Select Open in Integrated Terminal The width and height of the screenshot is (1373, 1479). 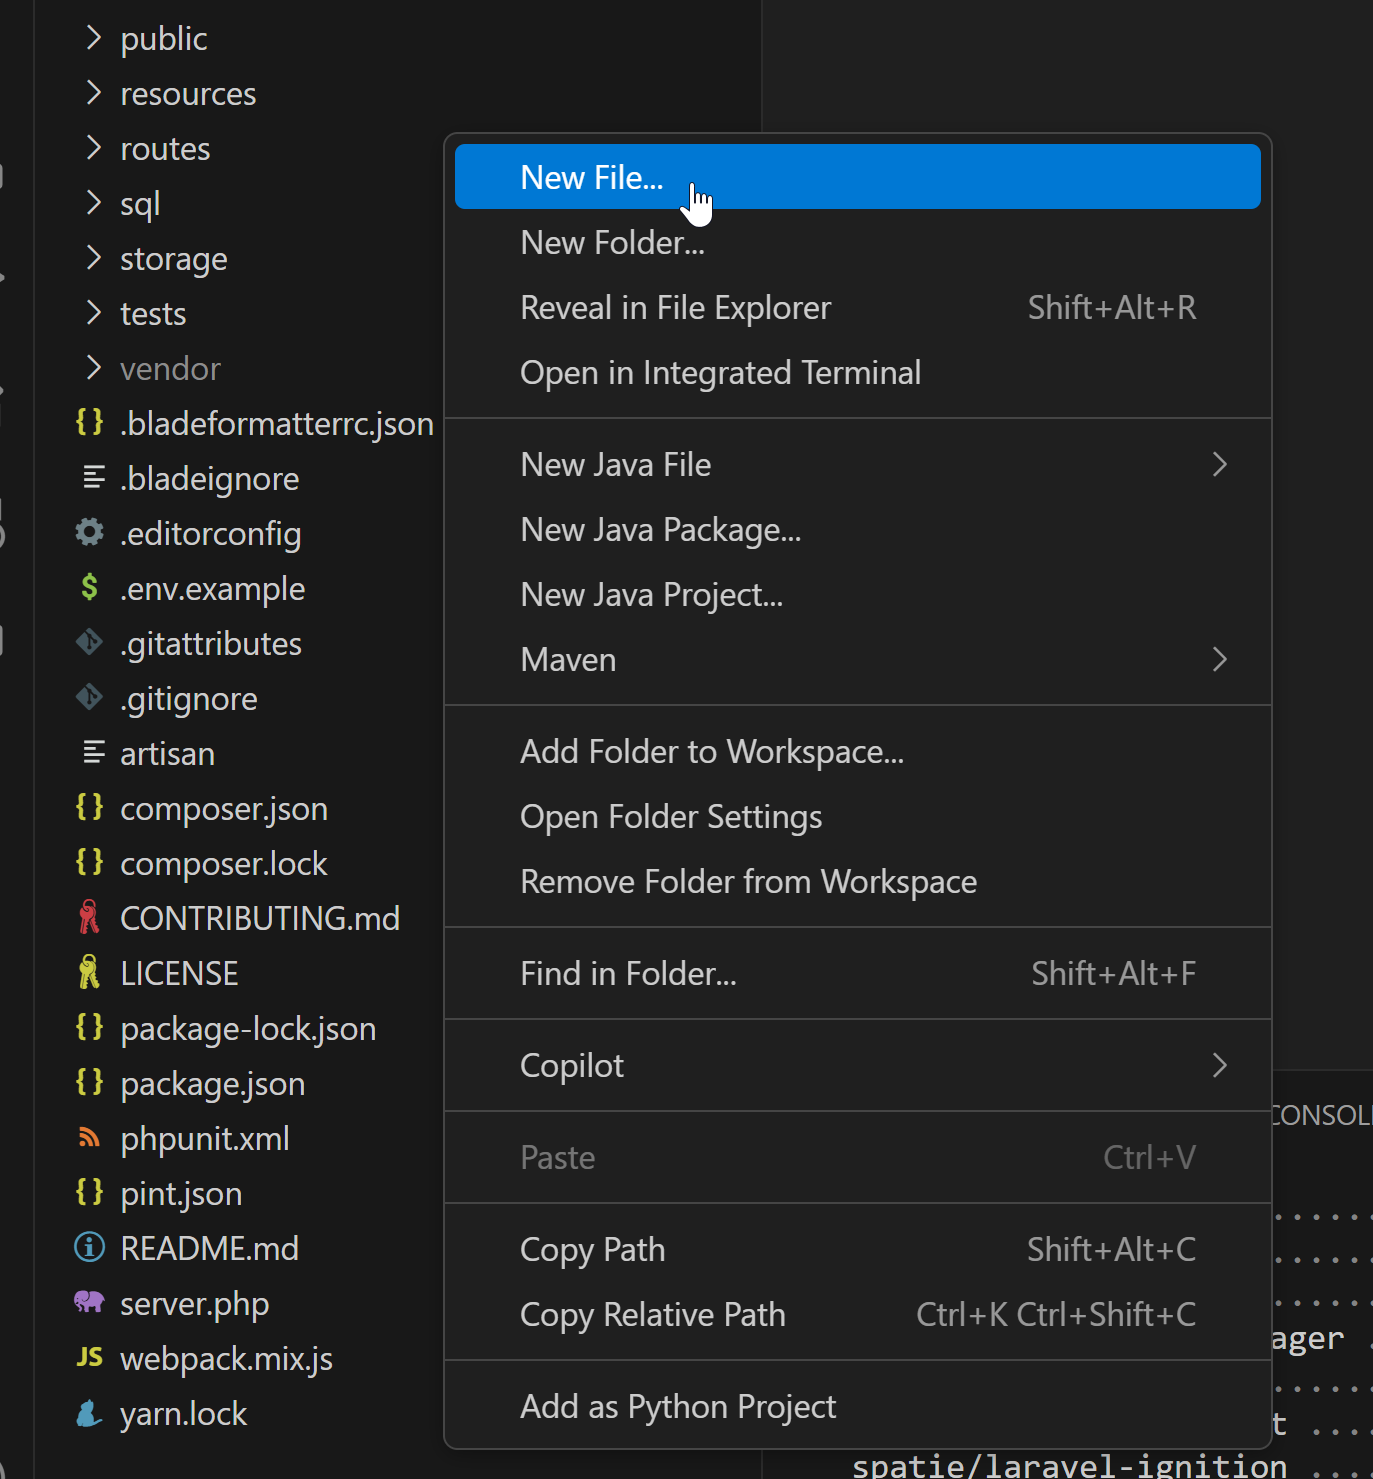click(x=720, y=373)
